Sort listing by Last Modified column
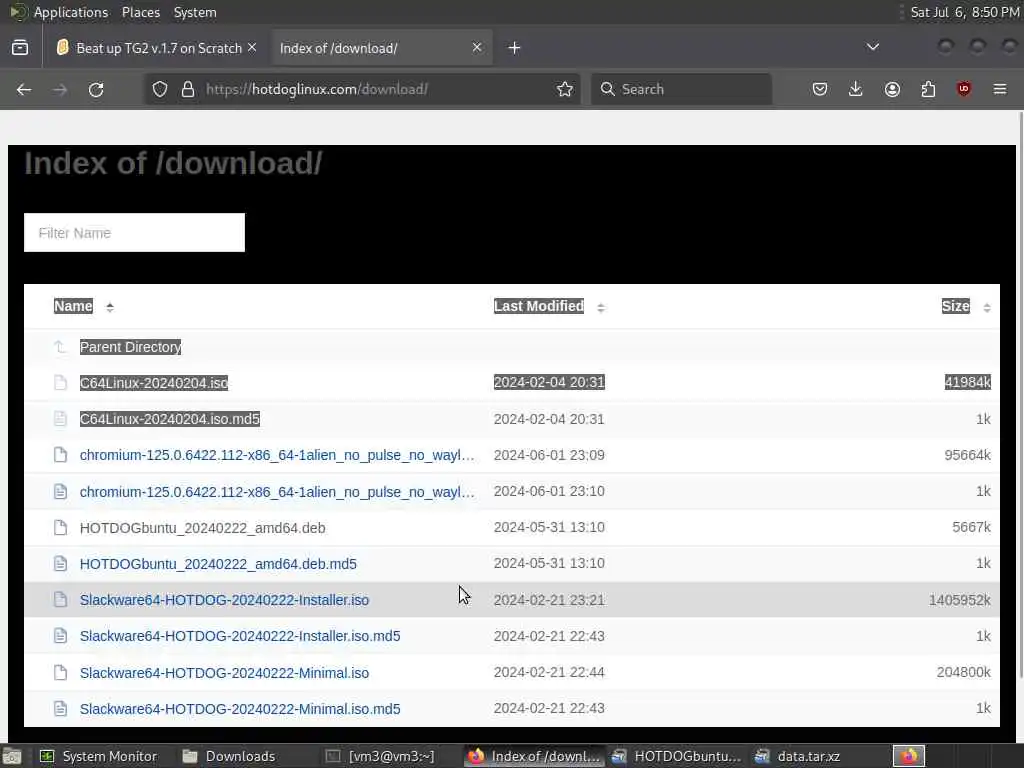1024x768 pixels. (539, 306)
